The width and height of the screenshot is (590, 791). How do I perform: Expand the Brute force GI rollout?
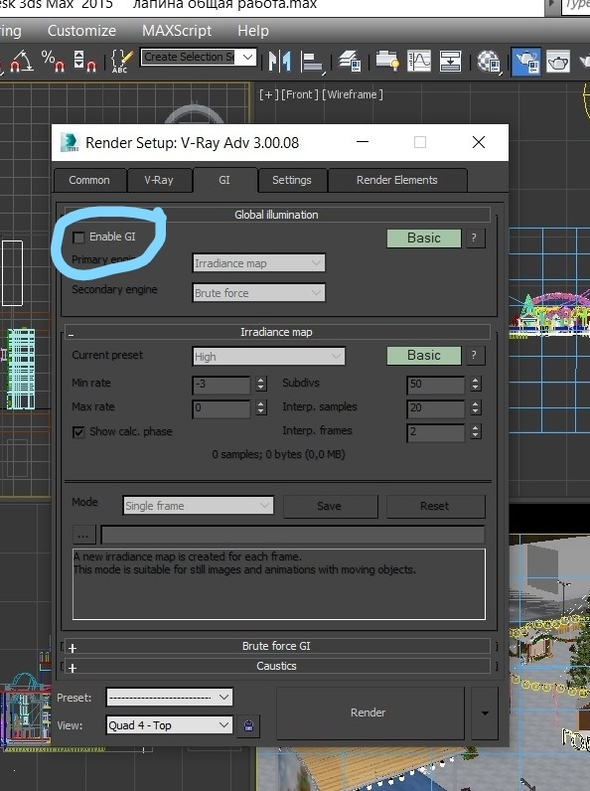tap(276, 646)
